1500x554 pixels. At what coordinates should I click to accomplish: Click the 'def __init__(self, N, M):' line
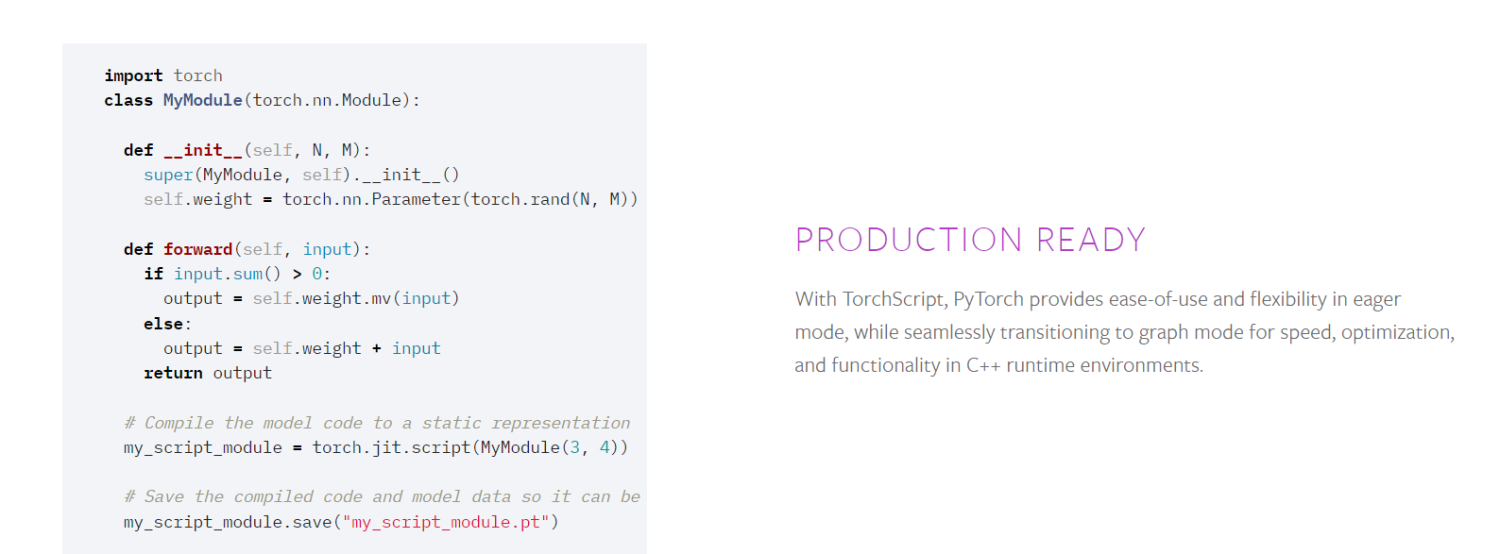click(x=247, y=150)
